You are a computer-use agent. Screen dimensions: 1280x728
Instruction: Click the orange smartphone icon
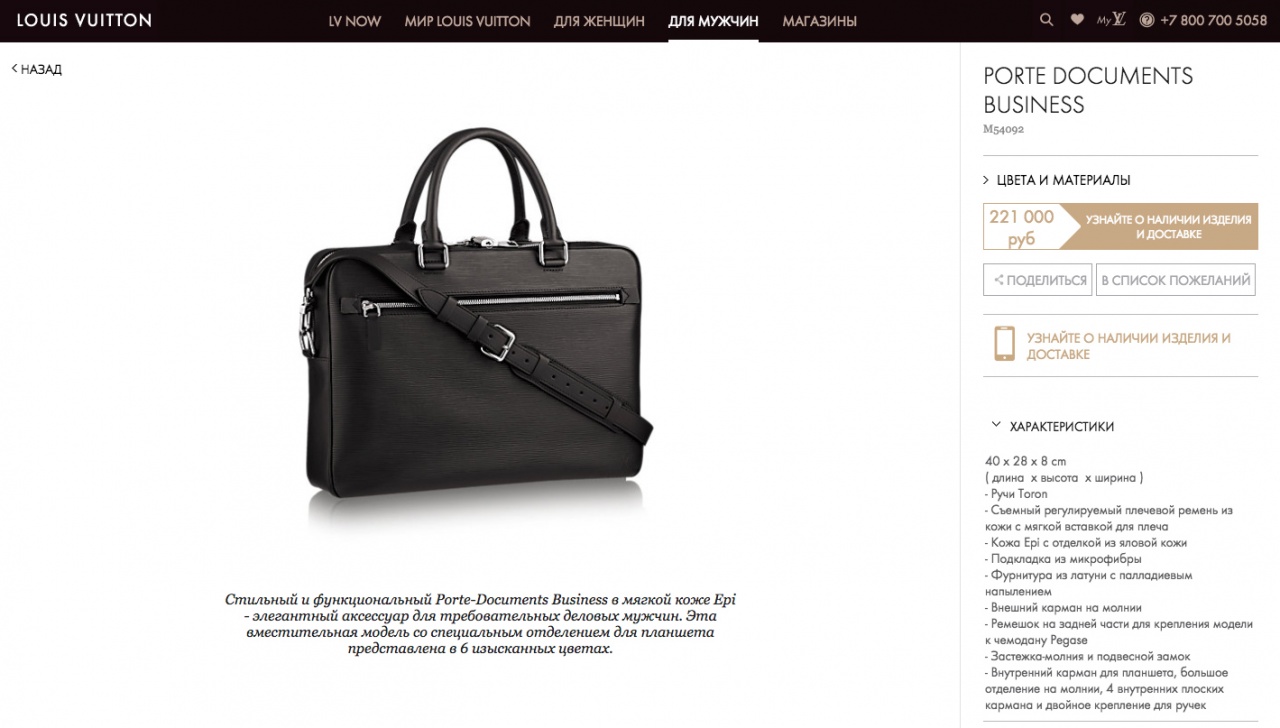[1004, 342]
